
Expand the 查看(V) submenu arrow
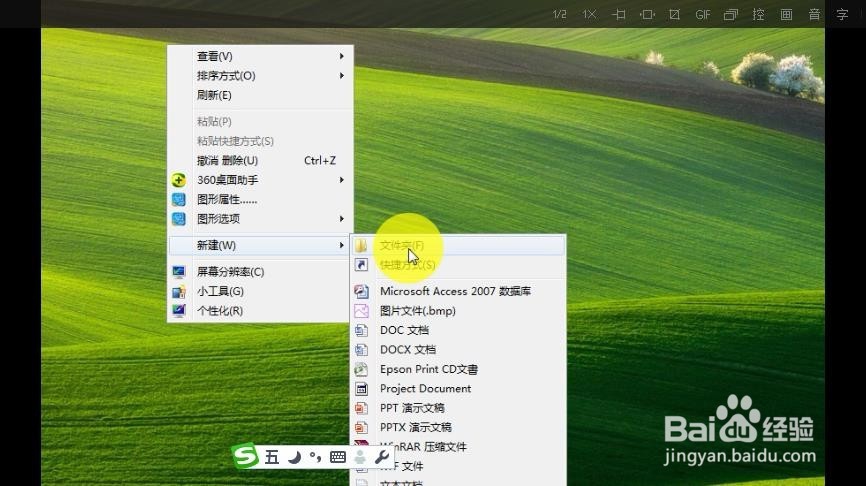pyautogui.click(x=342, y=56)
